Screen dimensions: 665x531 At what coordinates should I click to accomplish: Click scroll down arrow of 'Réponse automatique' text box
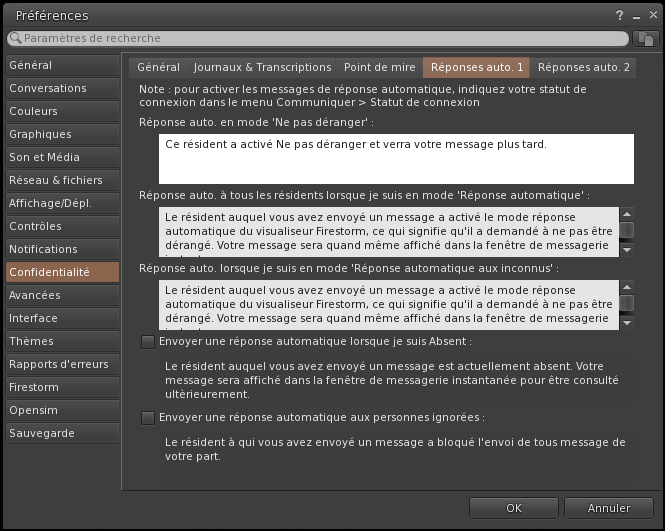tap(627, 249)
